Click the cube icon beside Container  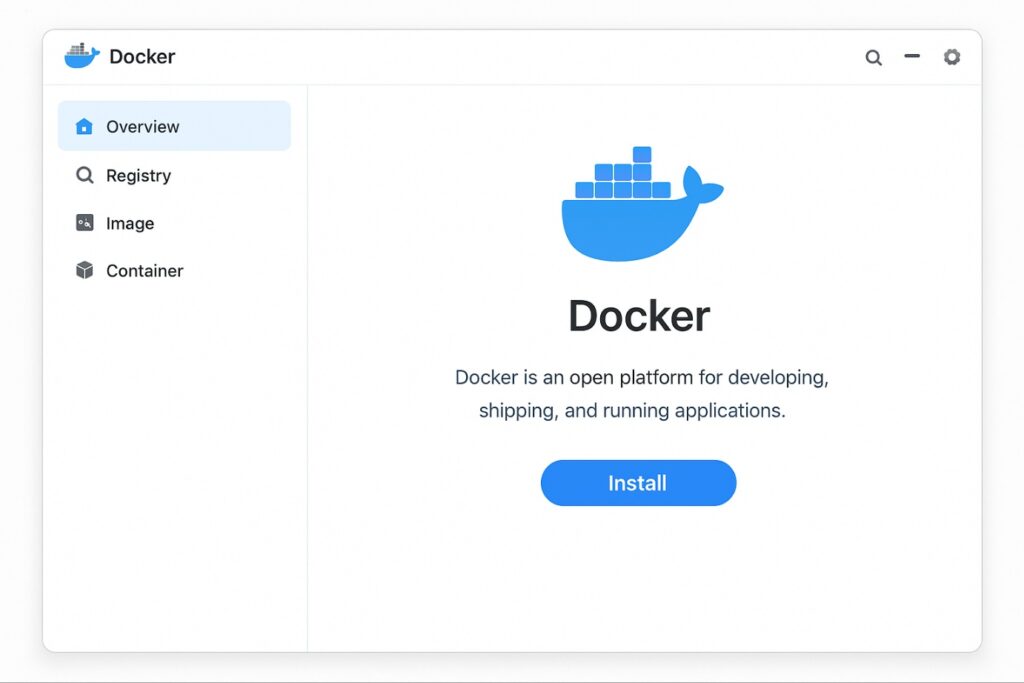[84, 271]
